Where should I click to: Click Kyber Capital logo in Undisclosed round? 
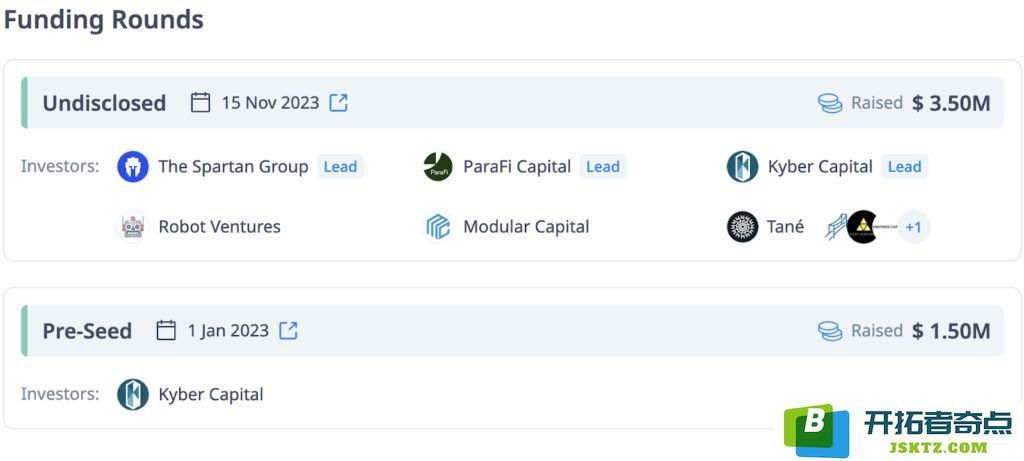[743, 167]
